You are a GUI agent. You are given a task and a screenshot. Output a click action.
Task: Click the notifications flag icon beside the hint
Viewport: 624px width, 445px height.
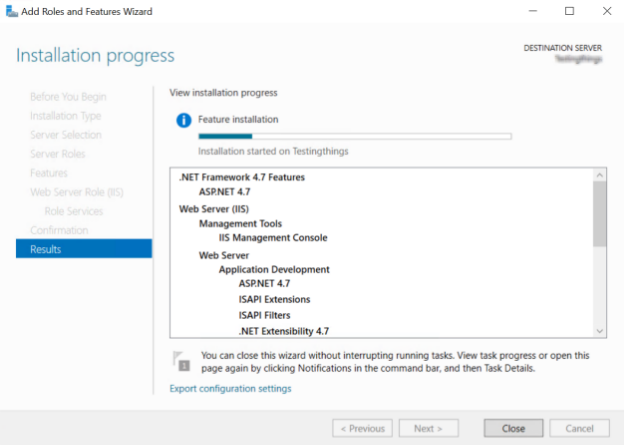pos(180,361)
